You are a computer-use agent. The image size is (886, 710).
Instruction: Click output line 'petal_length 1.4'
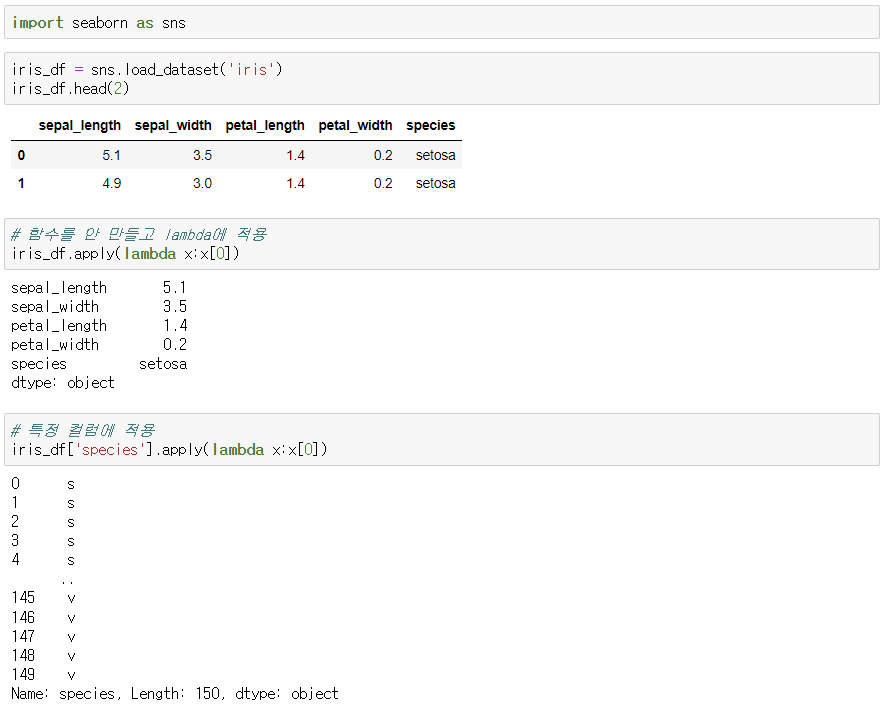[99, 326]
